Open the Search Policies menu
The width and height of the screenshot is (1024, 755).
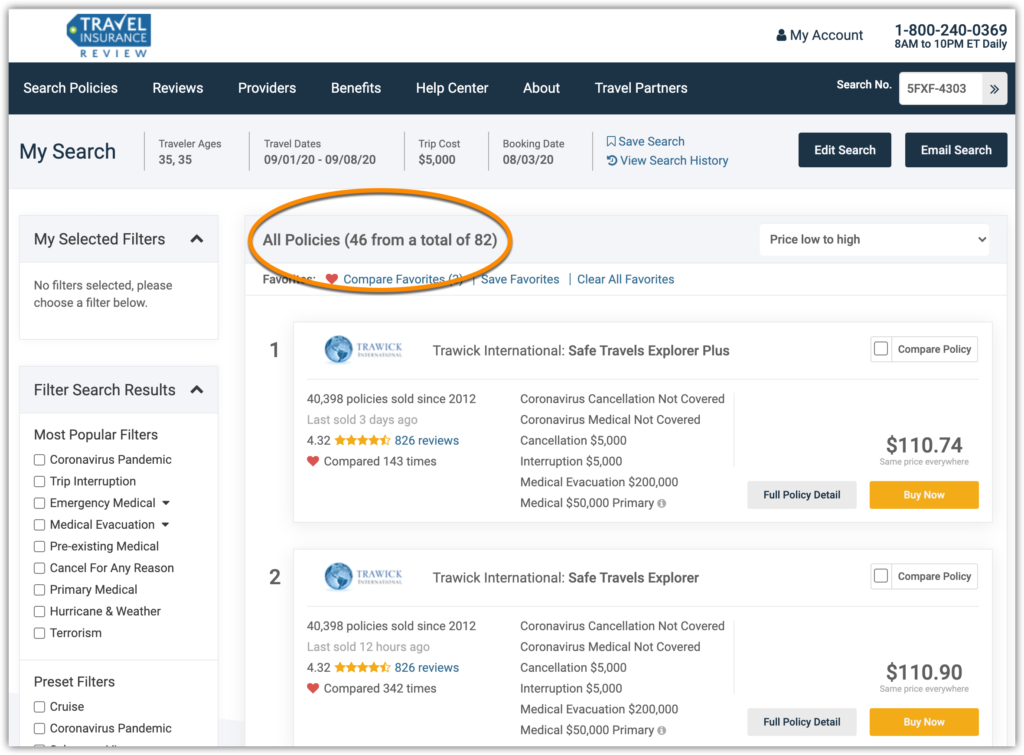tap(71, 88)
